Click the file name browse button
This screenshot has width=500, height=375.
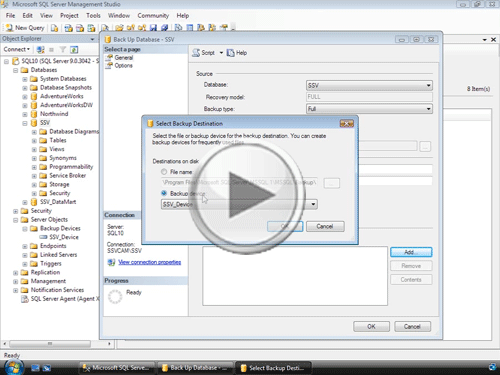point(332,183)
